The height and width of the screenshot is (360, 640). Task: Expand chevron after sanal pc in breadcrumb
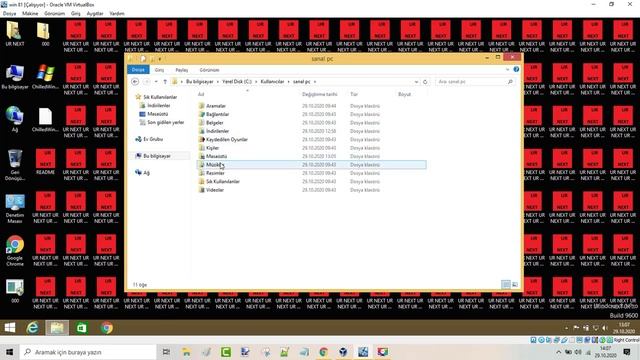click(315, 82)
